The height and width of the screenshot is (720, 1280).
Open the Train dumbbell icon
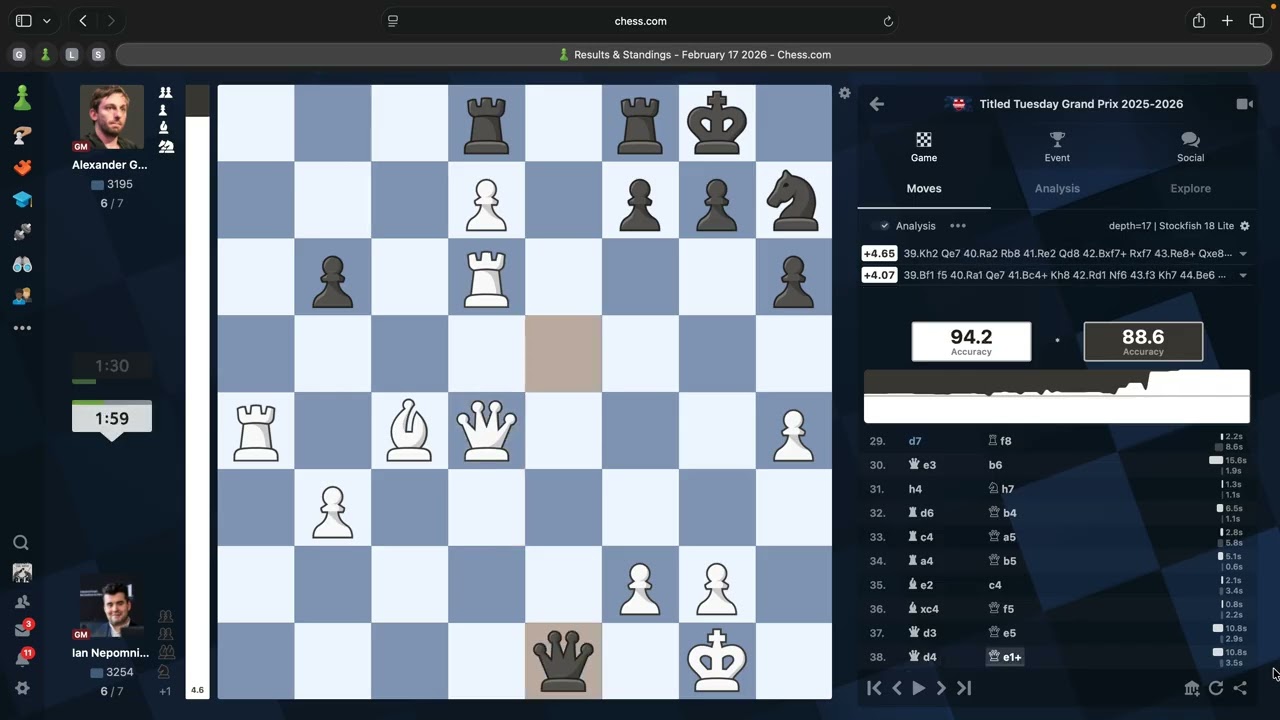tap(22, 232)
